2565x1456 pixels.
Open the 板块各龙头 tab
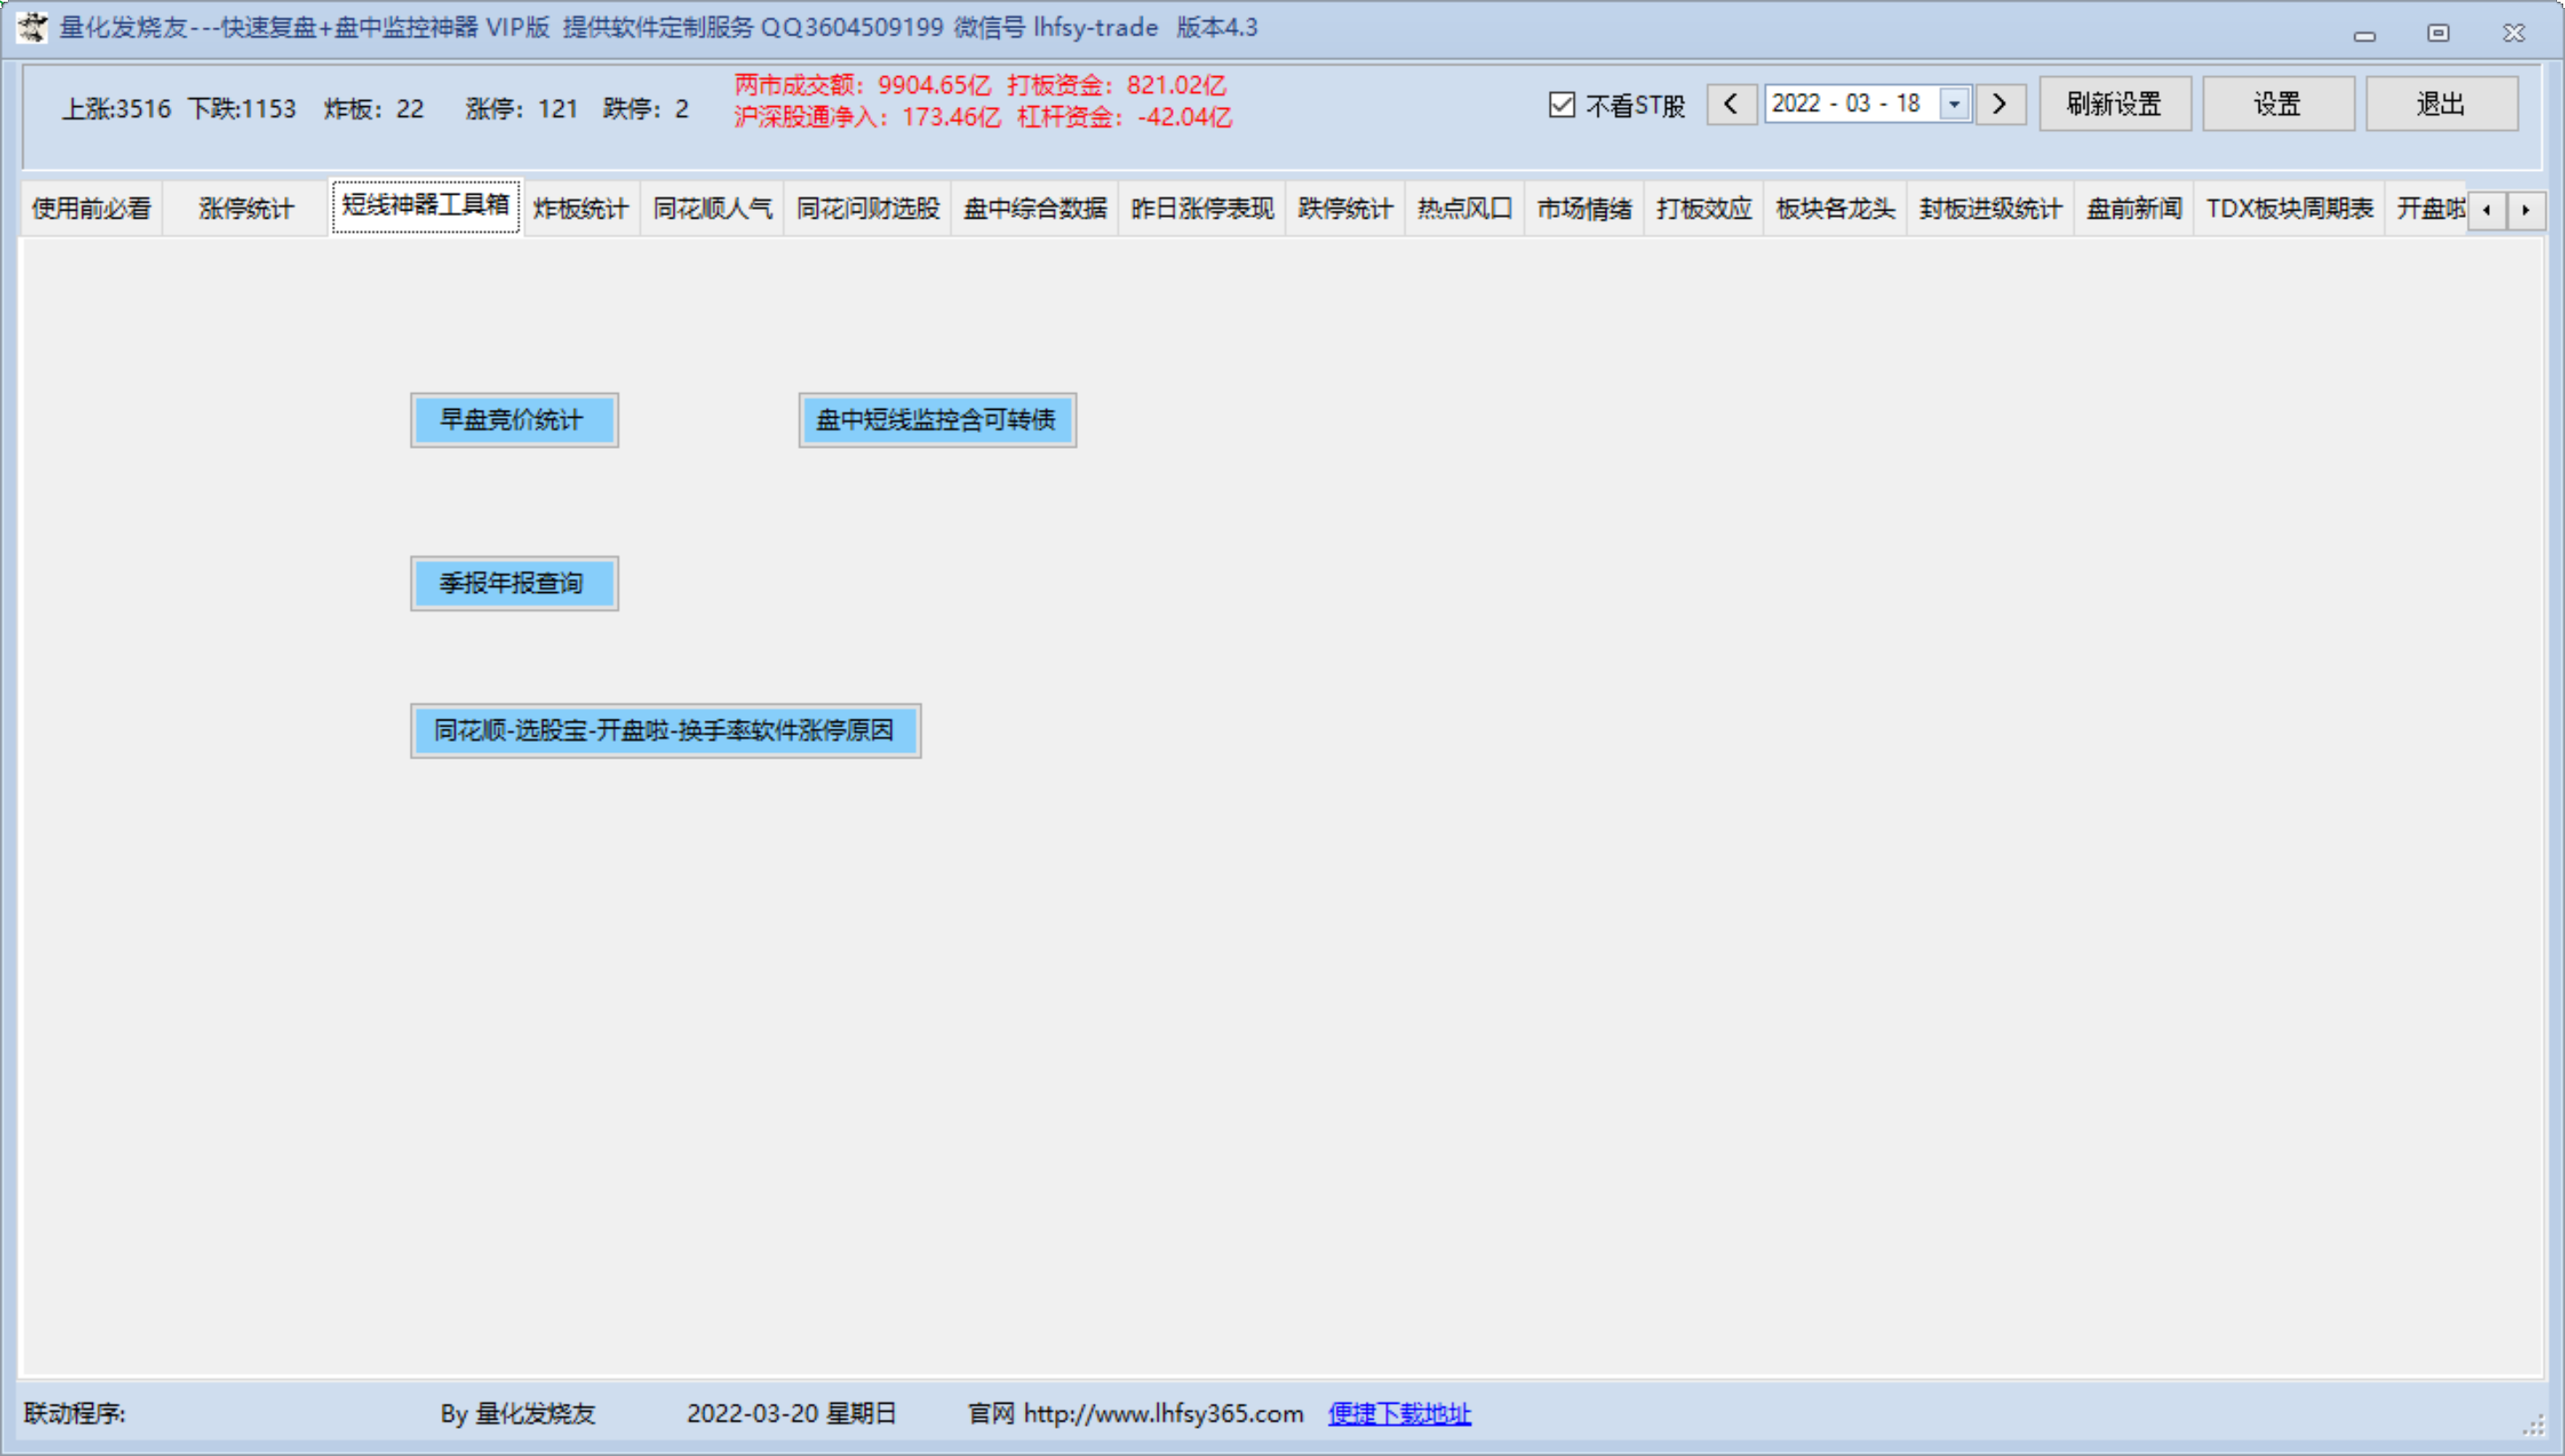click(x=1835, y=209)
